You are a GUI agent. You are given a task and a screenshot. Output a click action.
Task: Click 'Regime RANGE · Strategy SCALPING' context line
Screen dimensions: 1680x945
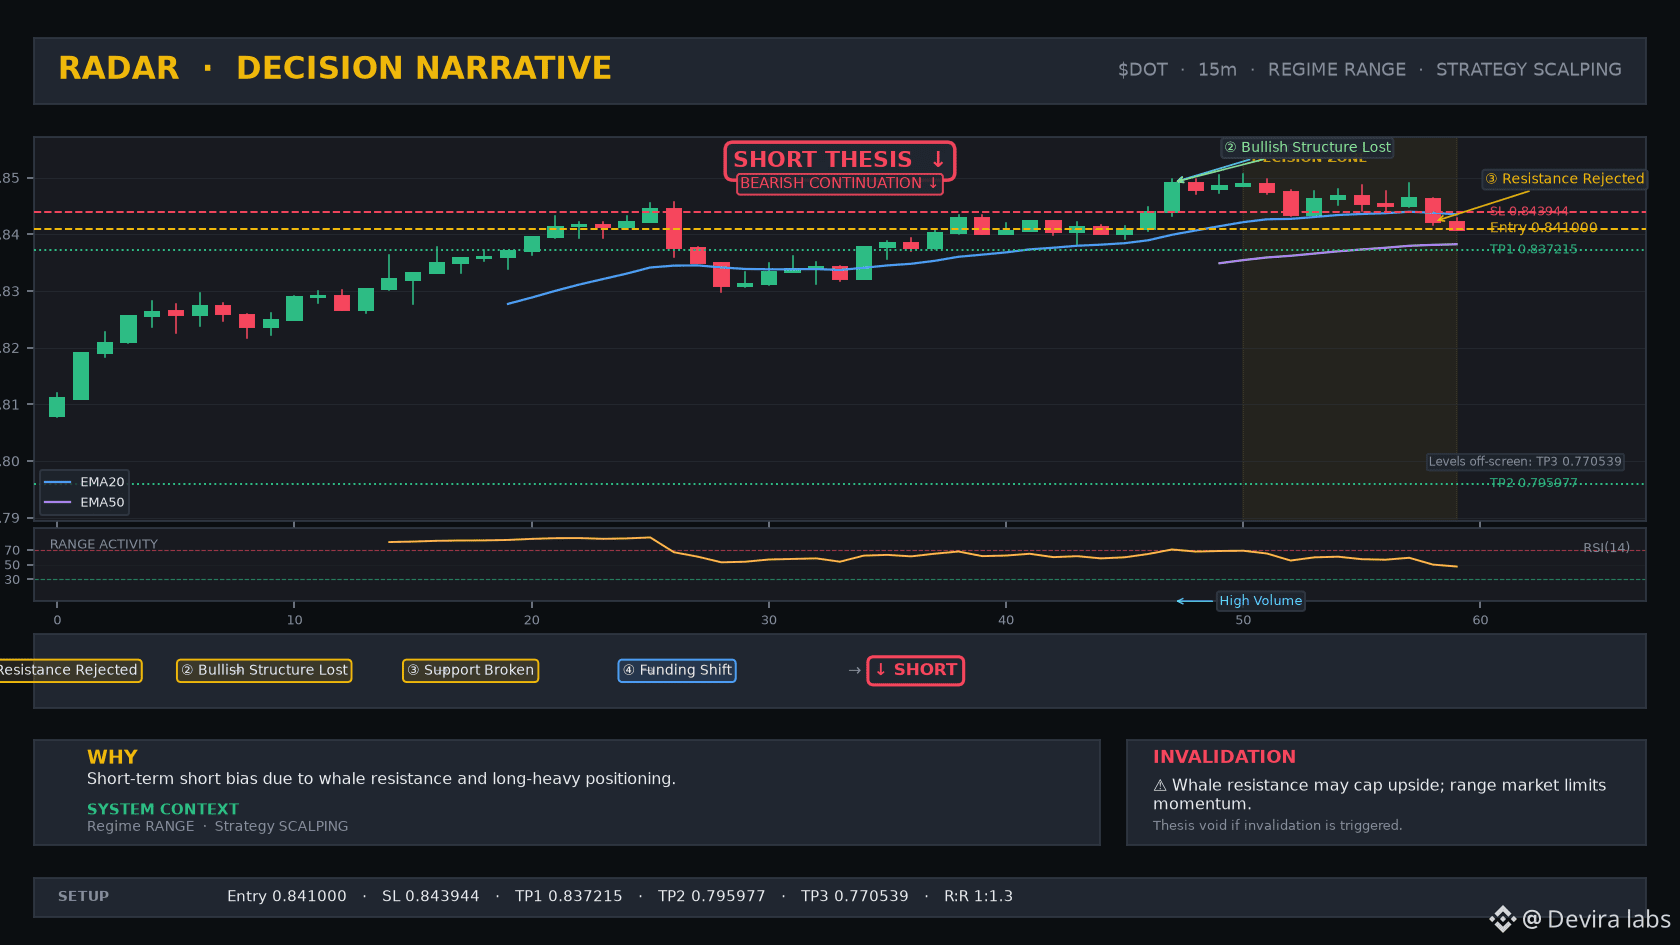coord(218,826)
